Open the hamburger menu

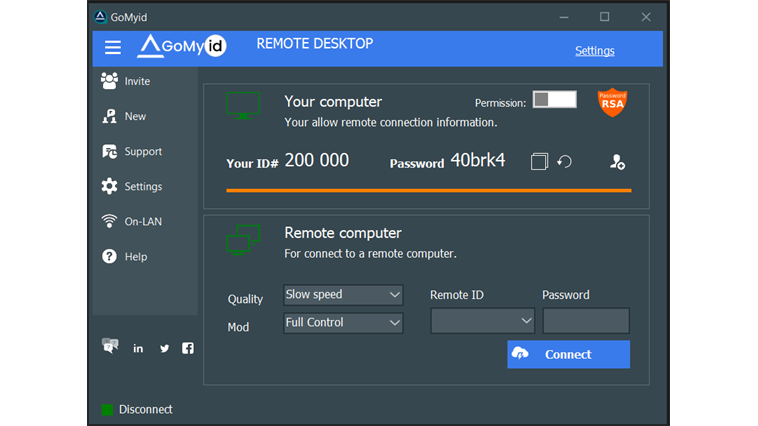point(113,47)
